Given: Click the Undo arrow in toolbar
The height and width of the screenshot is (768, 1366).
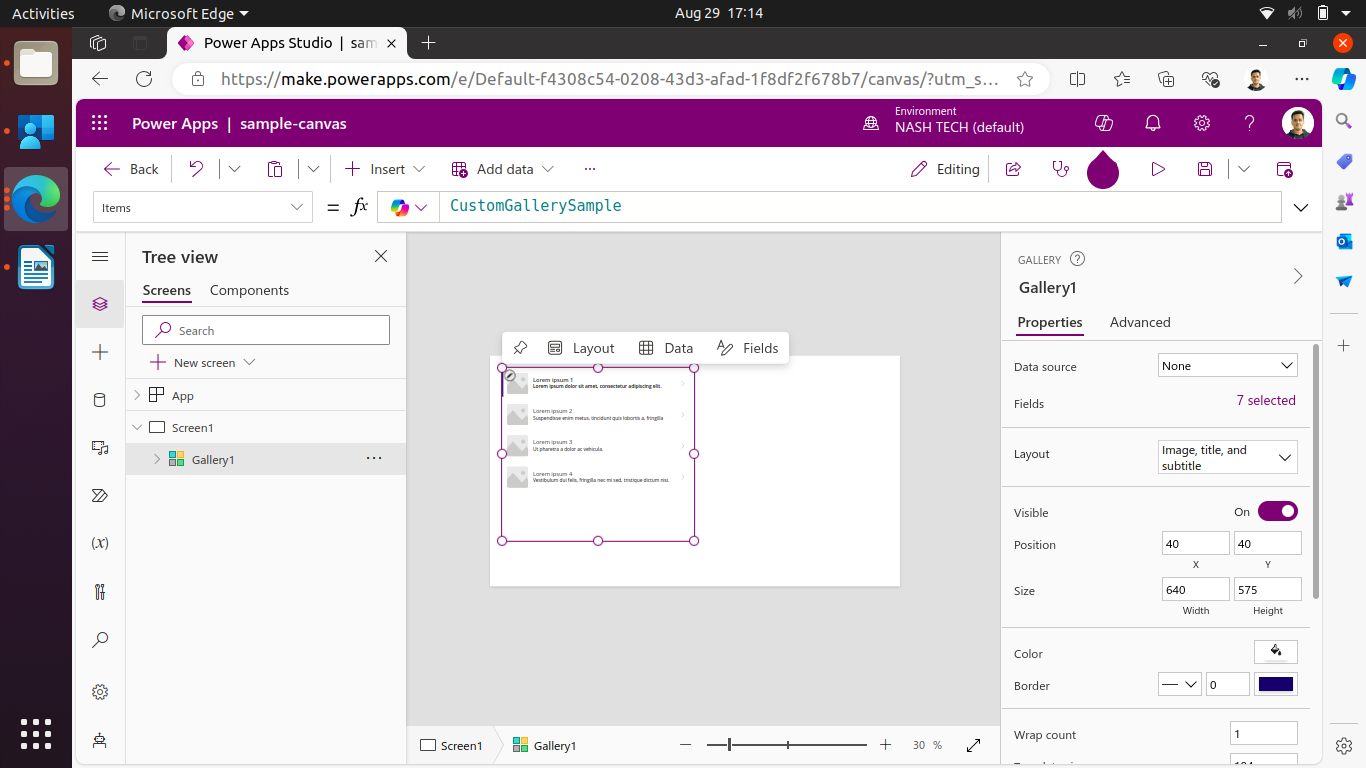Looking at the screenshot, I should coord(196,169).
